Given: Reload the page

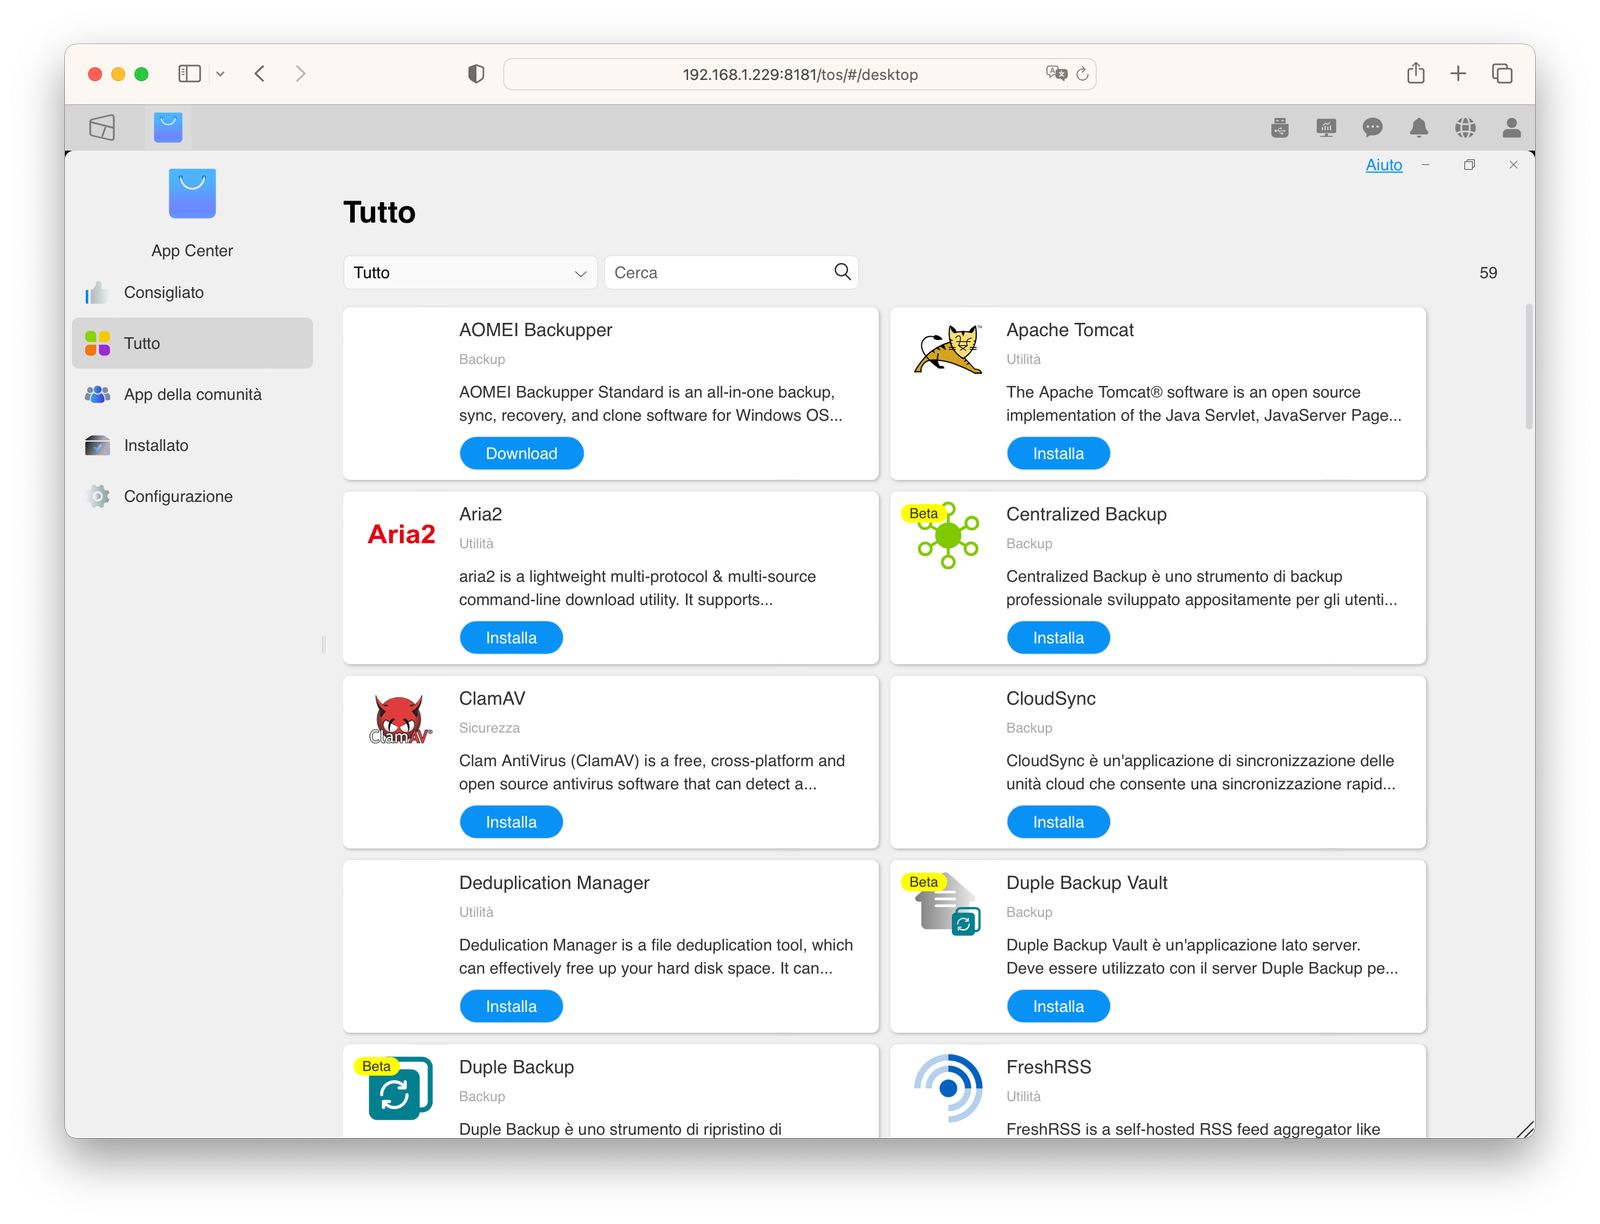Looking at the screenshot, I should click(1082, 74).
